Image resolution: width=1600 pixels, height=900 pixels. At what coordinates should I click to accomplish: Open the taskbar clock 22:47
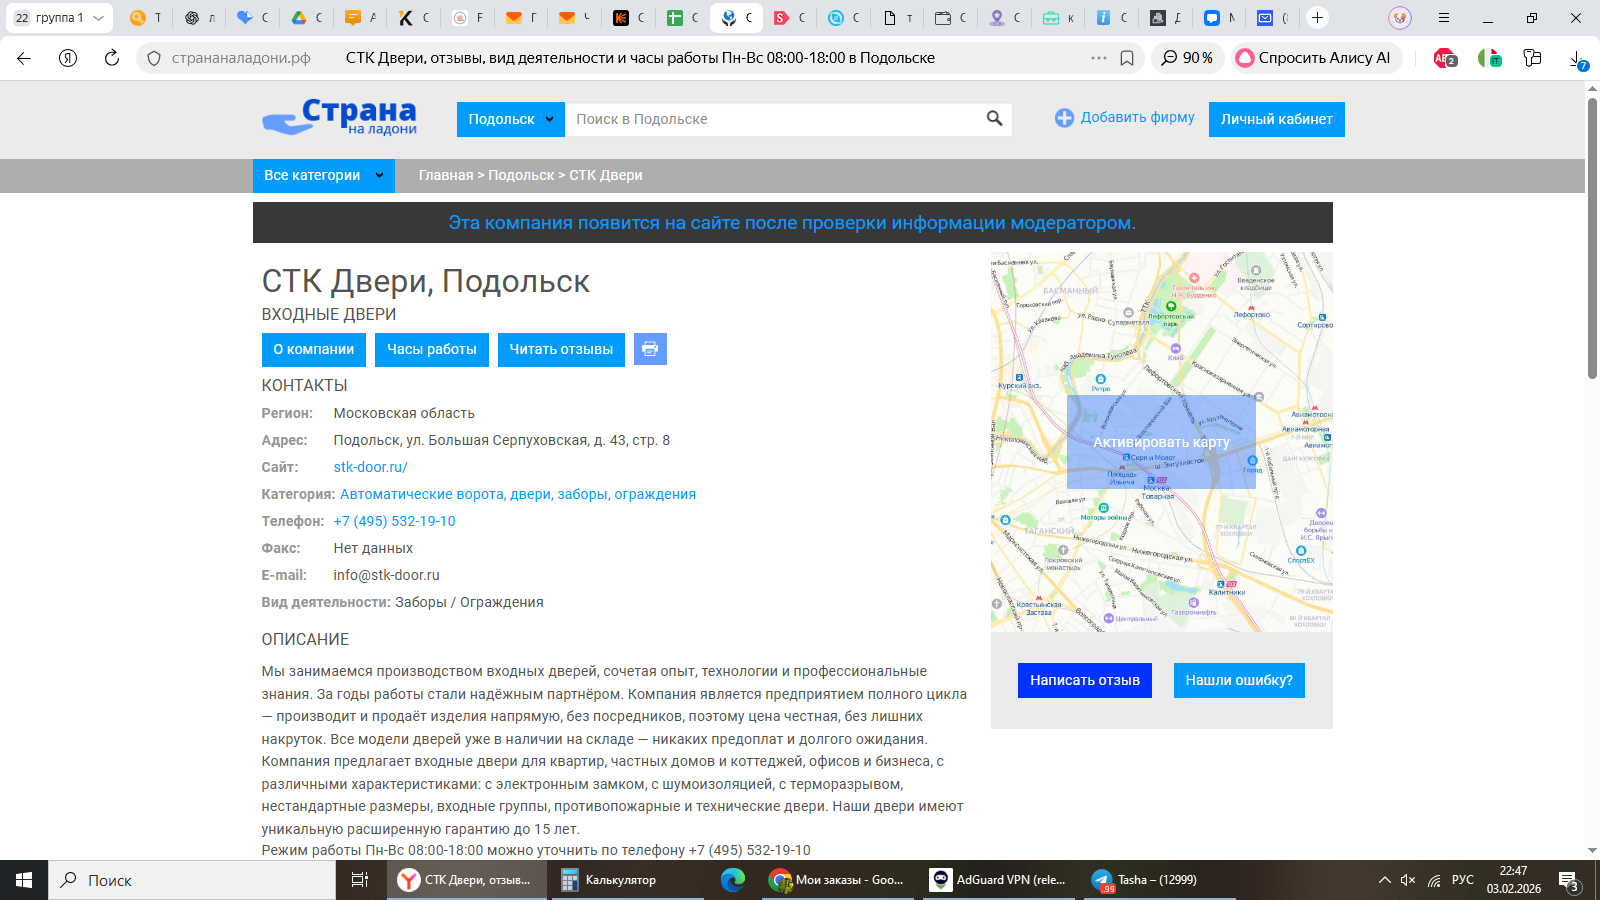tap(1514, 880)
